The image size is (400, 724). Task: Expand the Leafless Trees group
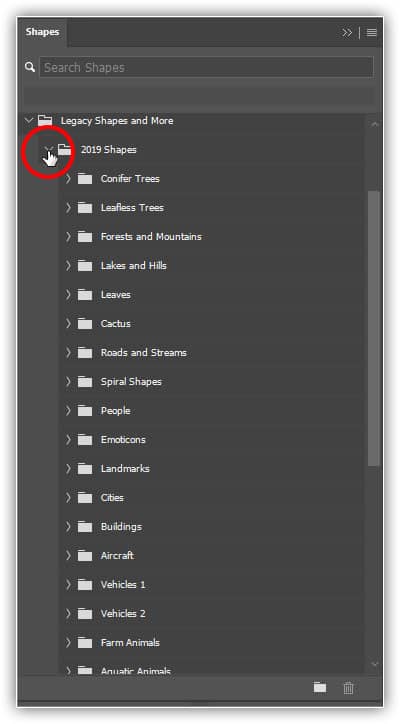(68, 208)
